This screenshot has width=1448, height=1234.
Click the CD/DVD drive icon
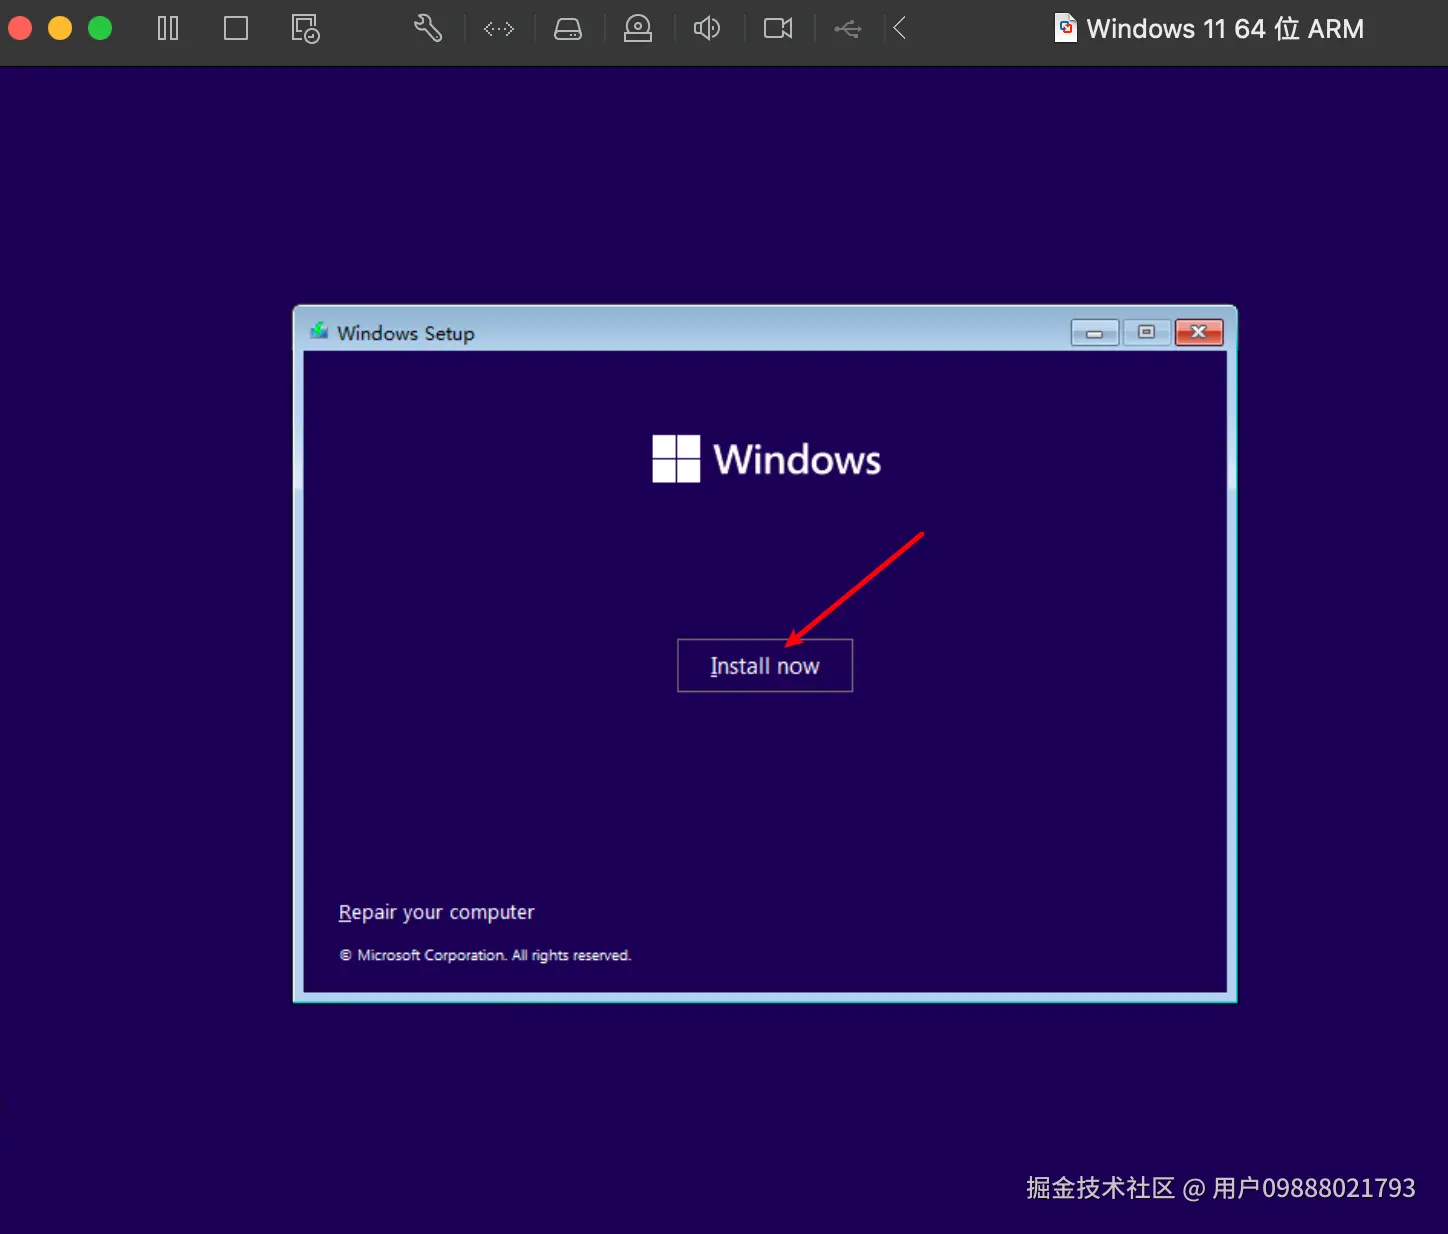click(x=638, y=29)
